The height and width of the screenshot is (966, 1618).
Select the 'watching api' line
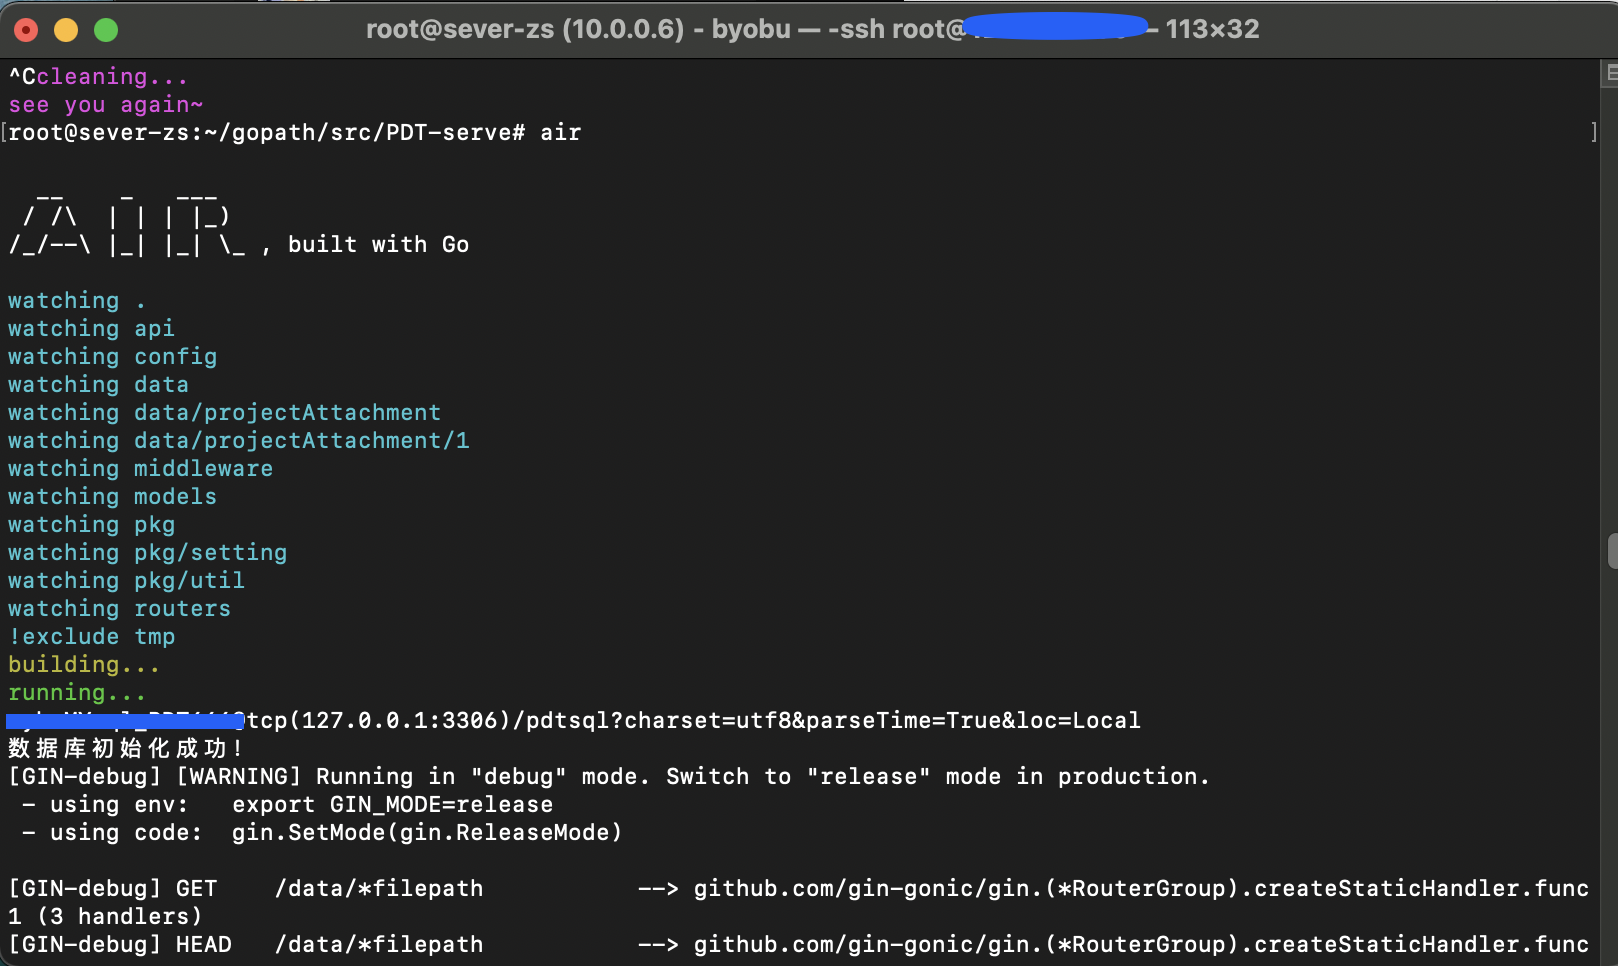point(90,328)
